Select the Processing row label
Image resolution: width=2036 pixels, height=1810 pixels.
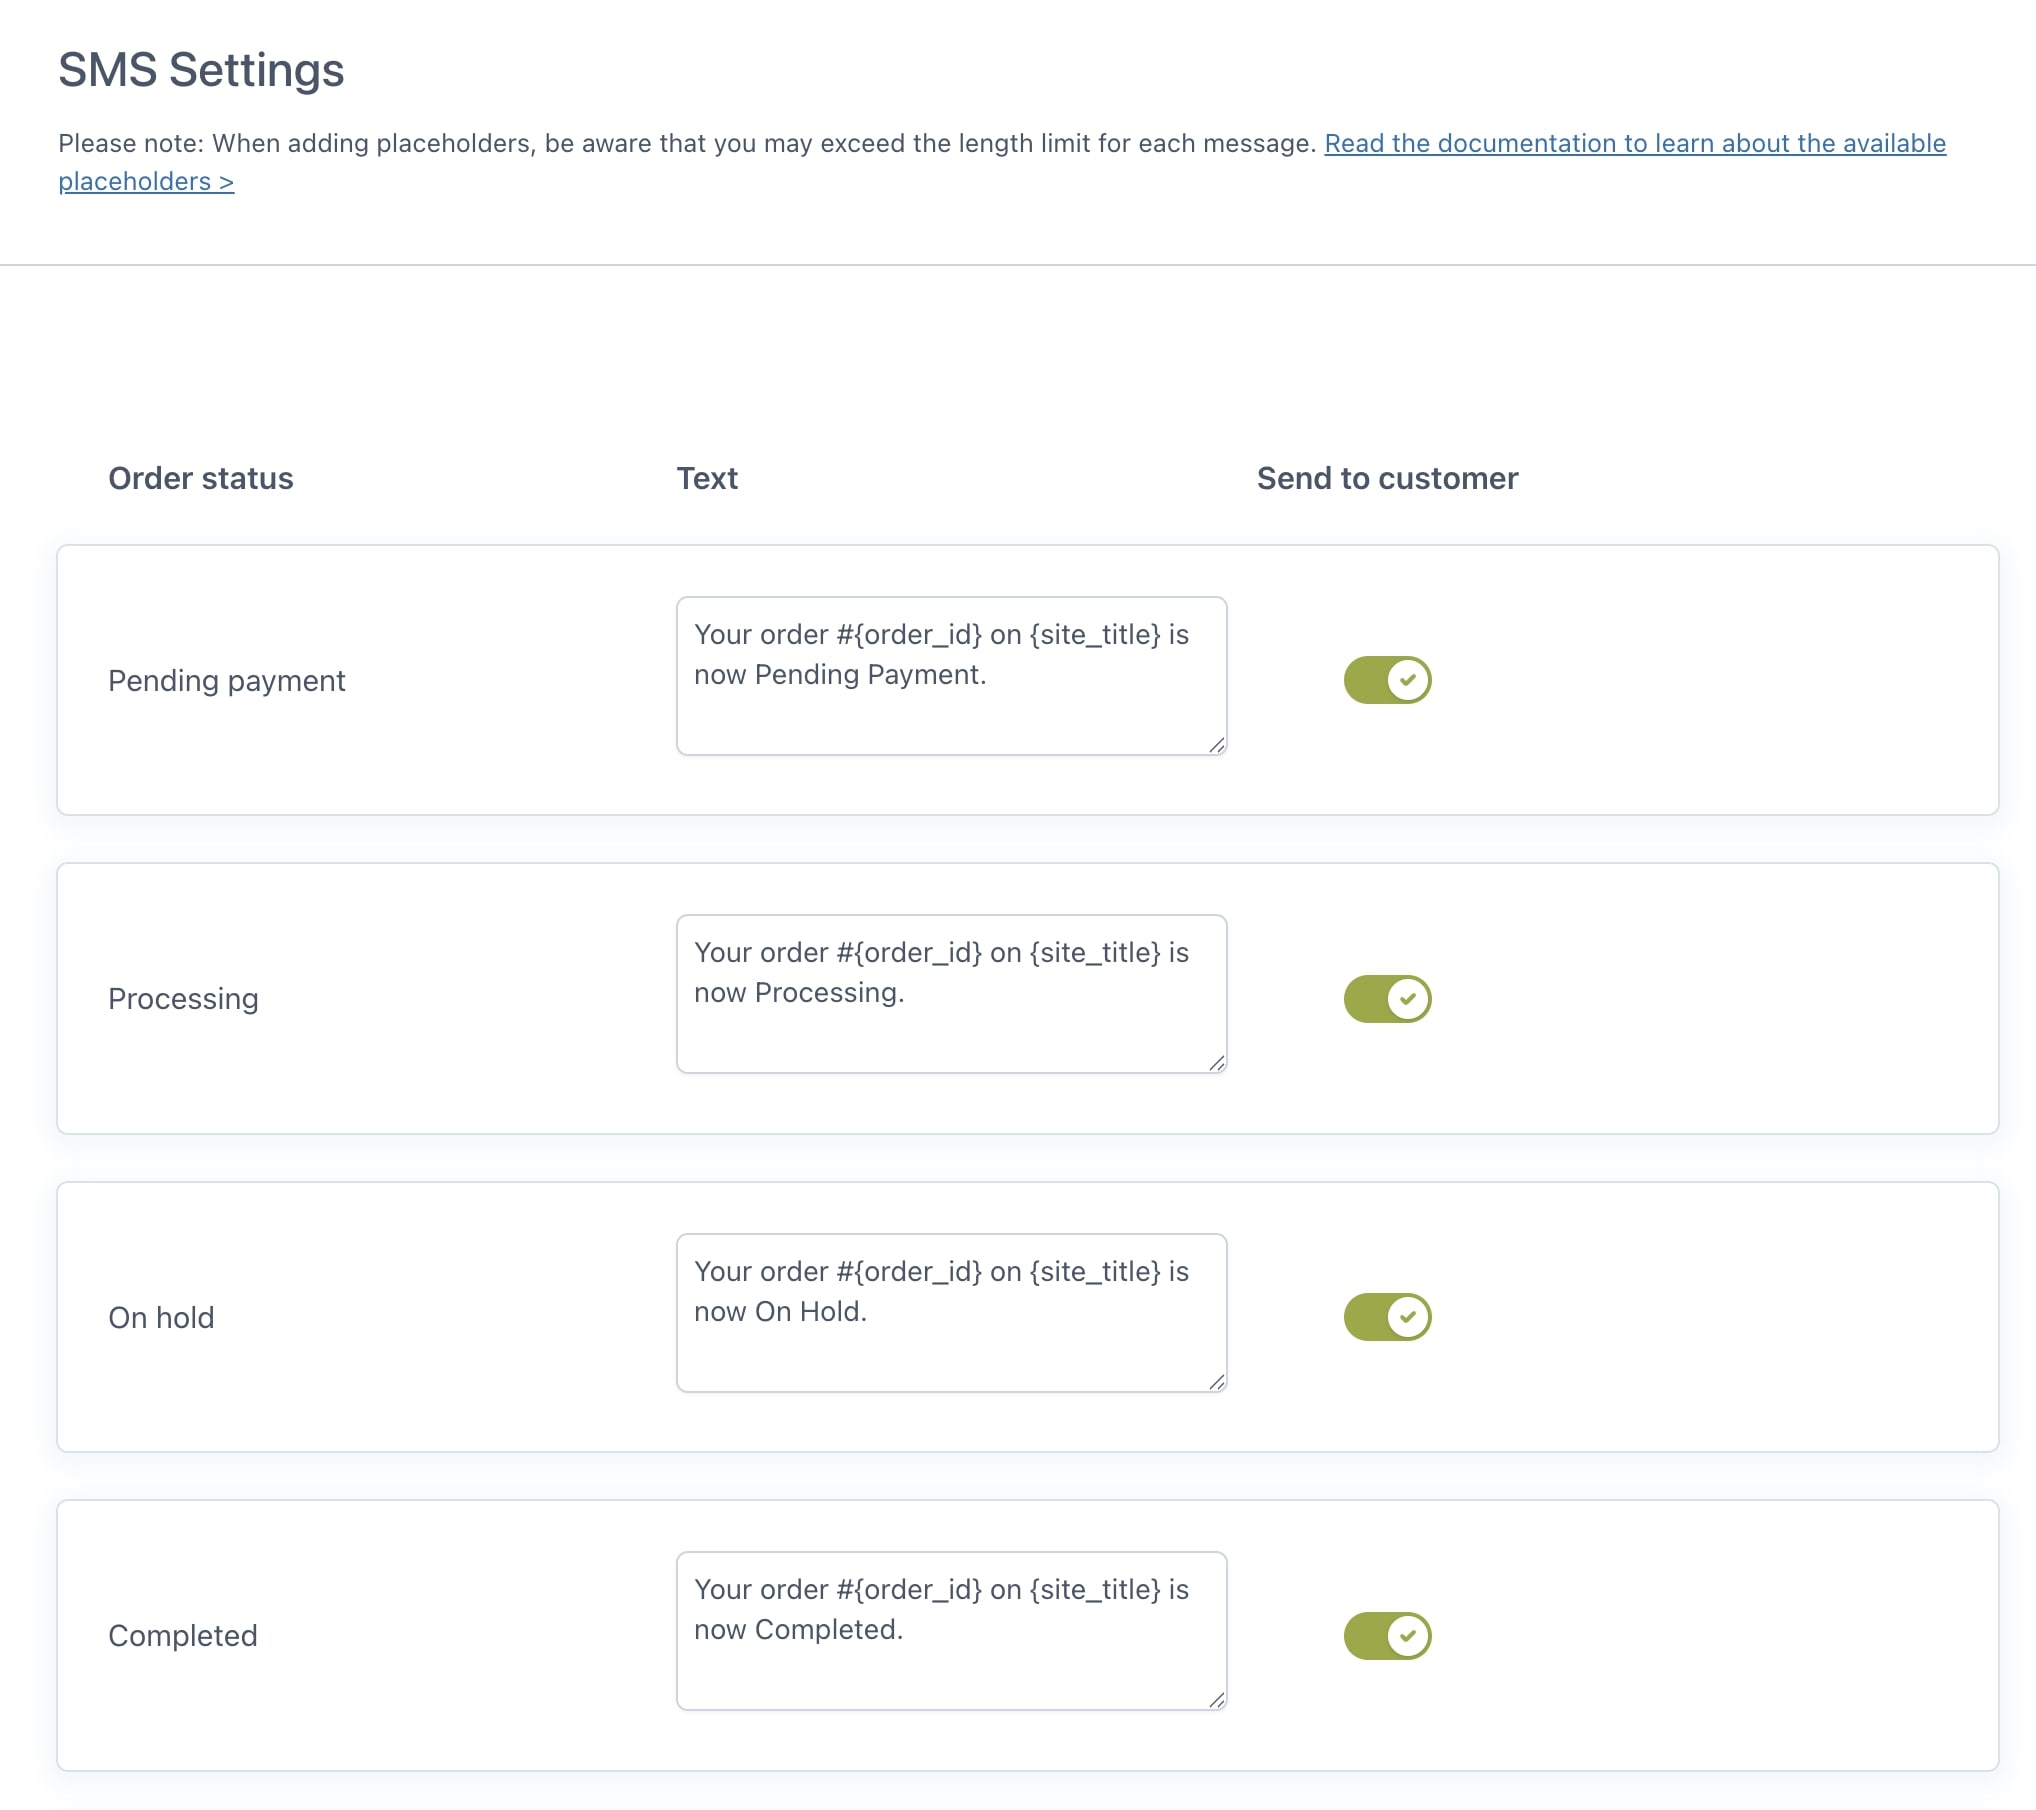(x=183, y=999)
